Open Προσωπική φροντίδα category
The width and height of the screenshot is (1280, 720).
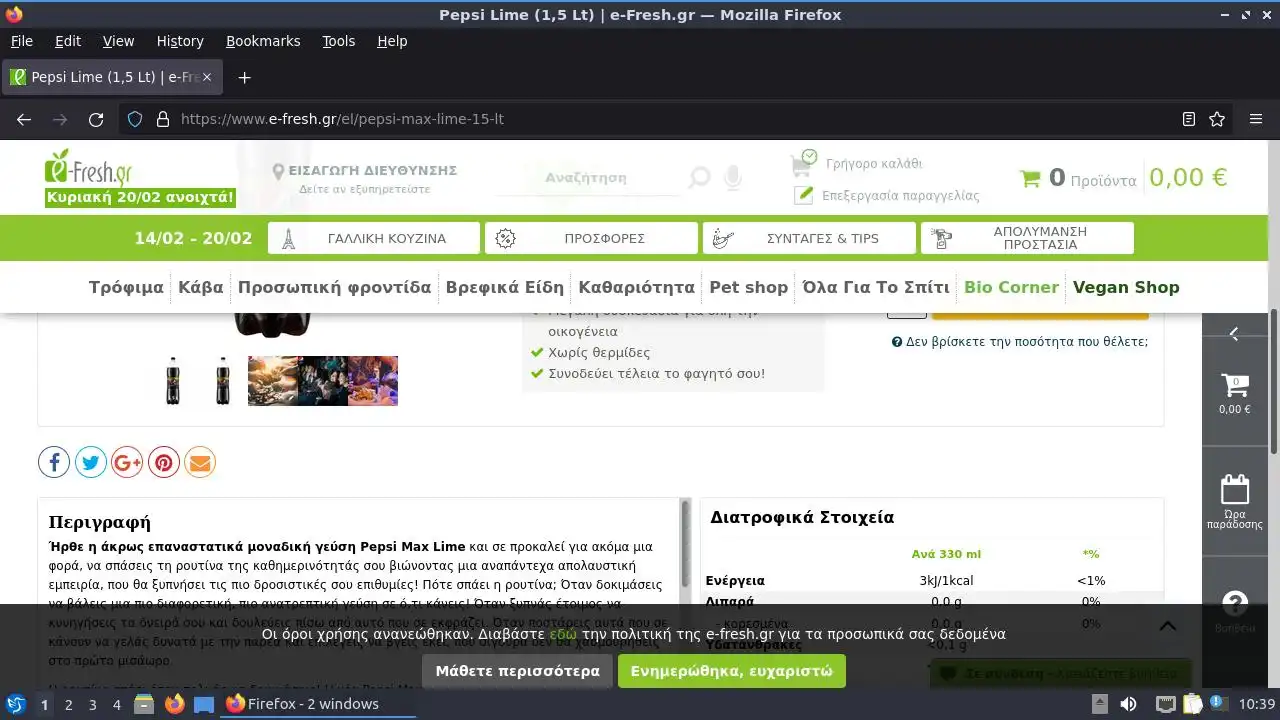pyautogui.click(x=334, y=287)
